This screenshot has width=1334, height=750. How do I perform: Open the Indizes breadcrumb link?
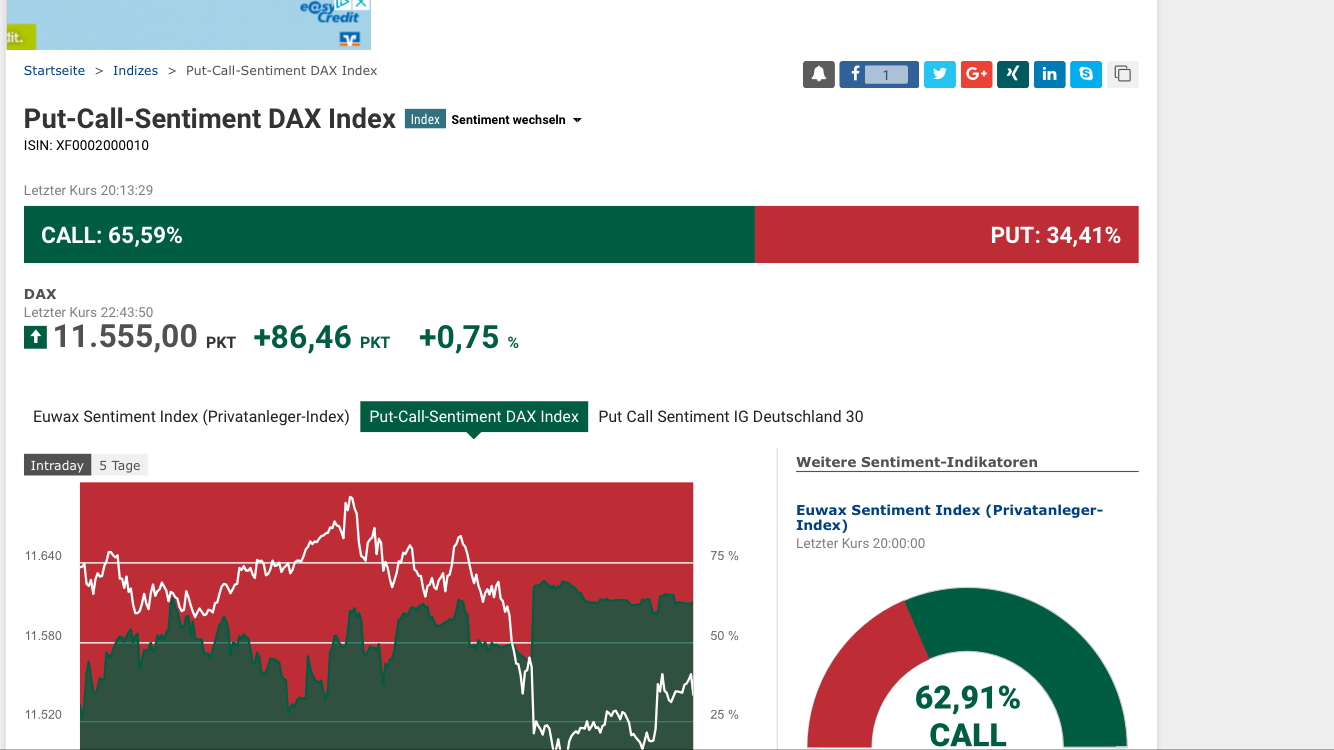[x=135, y=71]
